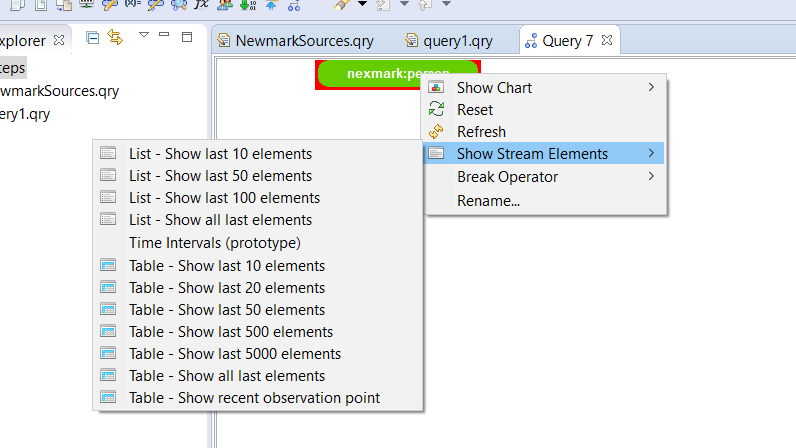Choose Reset from the context menu

coord(475,110)
